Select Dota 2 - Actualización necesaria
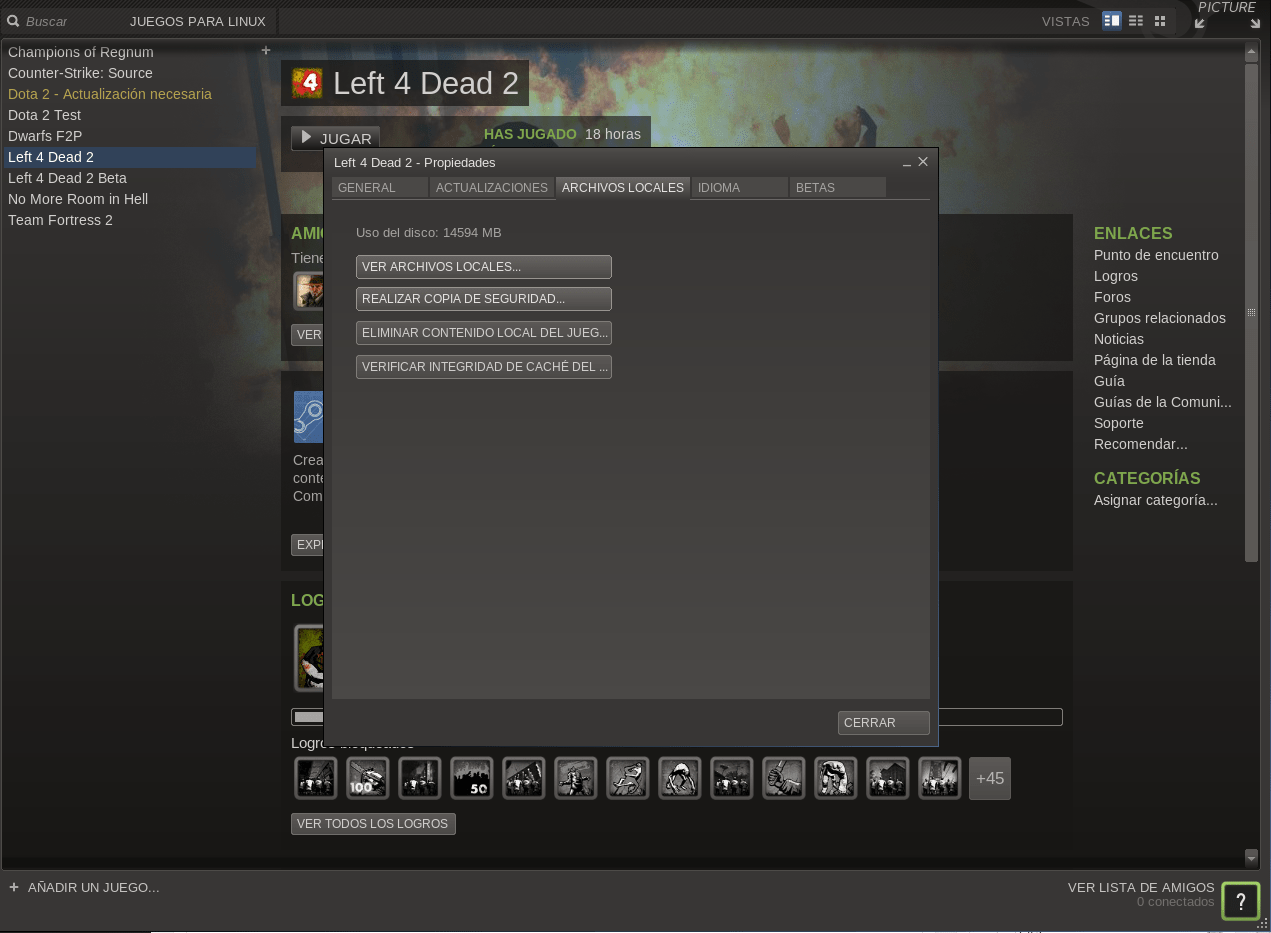The image size is (1271, 933). click(129, 94)
